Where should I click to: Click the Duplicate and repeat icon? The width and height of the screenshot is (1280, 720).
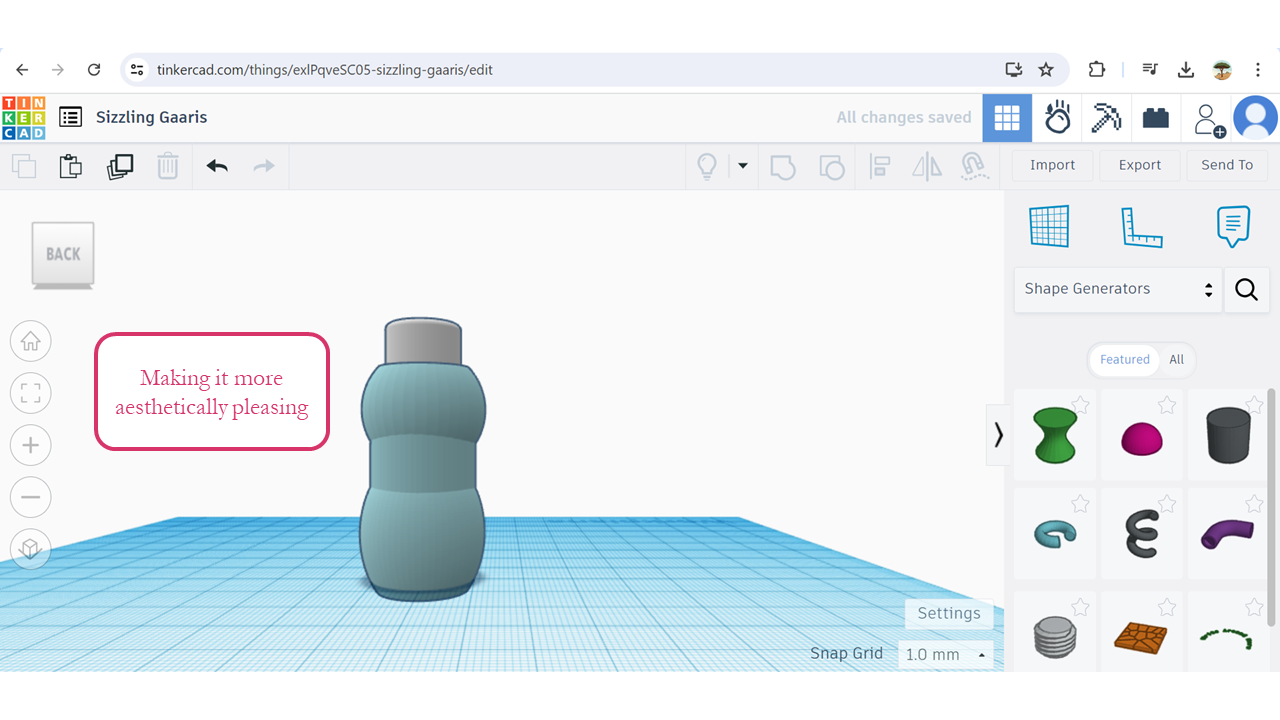pyautogui.click(x=120, y=166)
